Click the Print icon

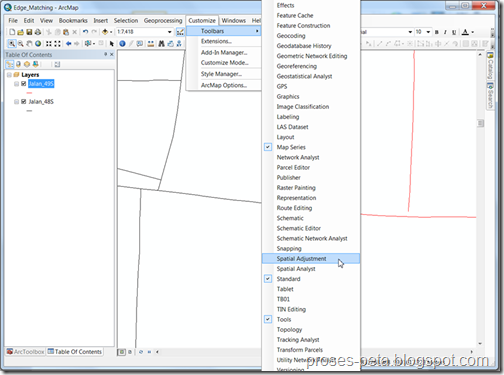[x=38, y=32]
